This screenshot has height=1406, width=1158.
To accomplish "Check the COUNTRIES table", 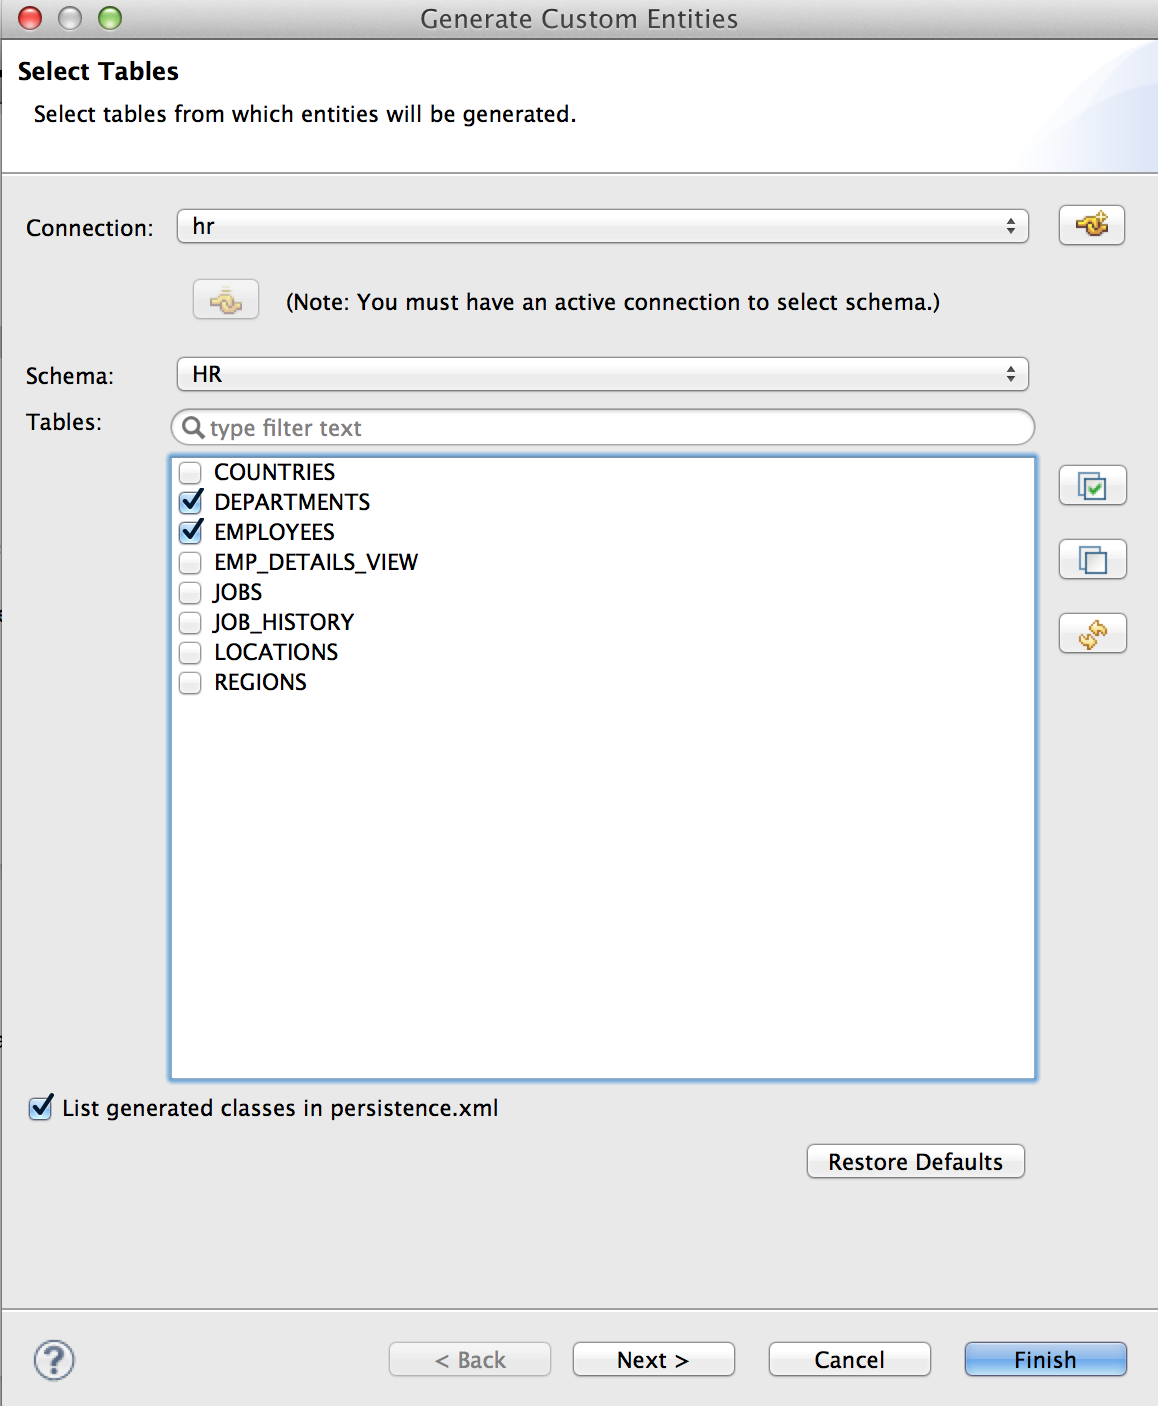I will click(x=190, y=472).
